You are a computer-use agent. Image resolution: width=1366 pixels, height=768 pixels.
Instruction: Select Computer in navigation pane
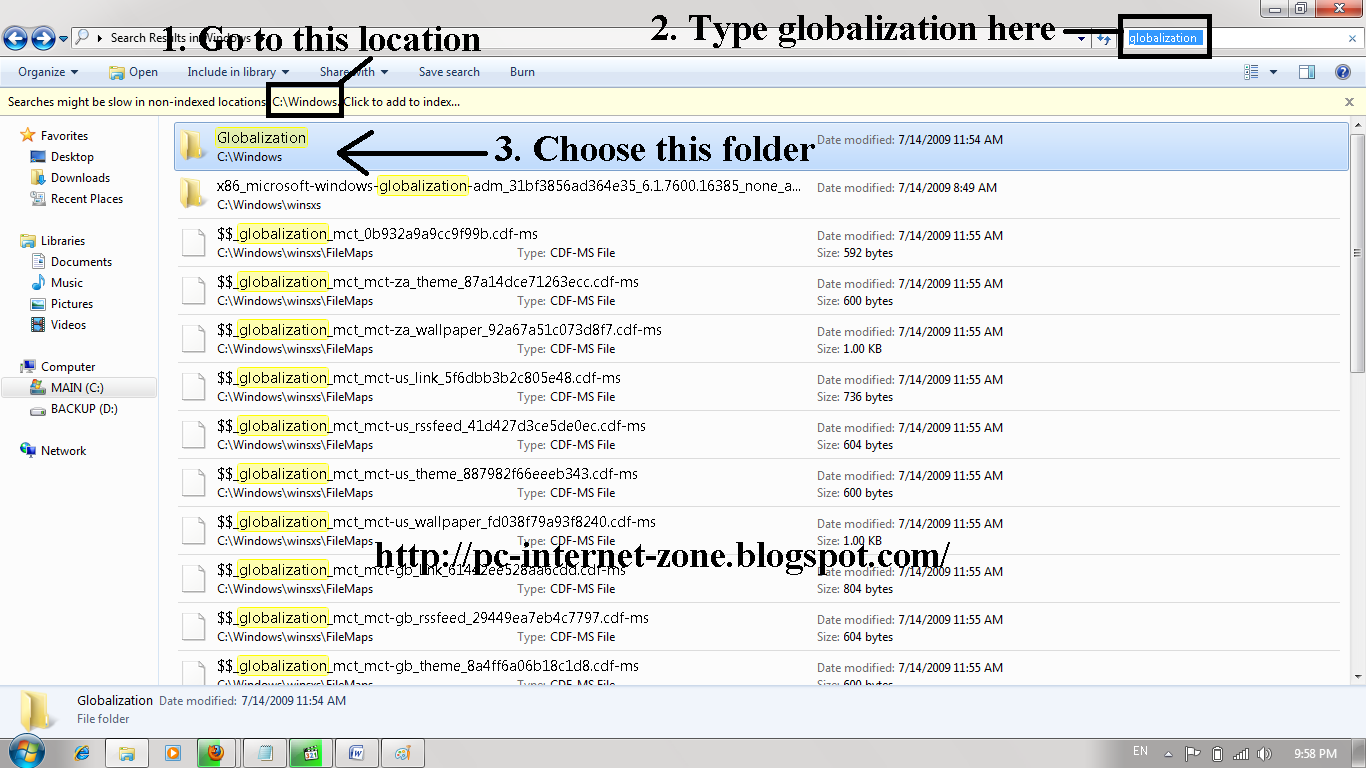(x=67, y=367)
